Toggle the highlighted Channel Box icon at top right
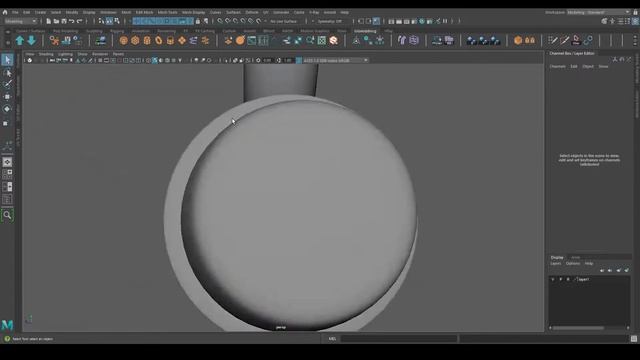The width and height of the screenshot is (640, 360). [x=635, y=21]
